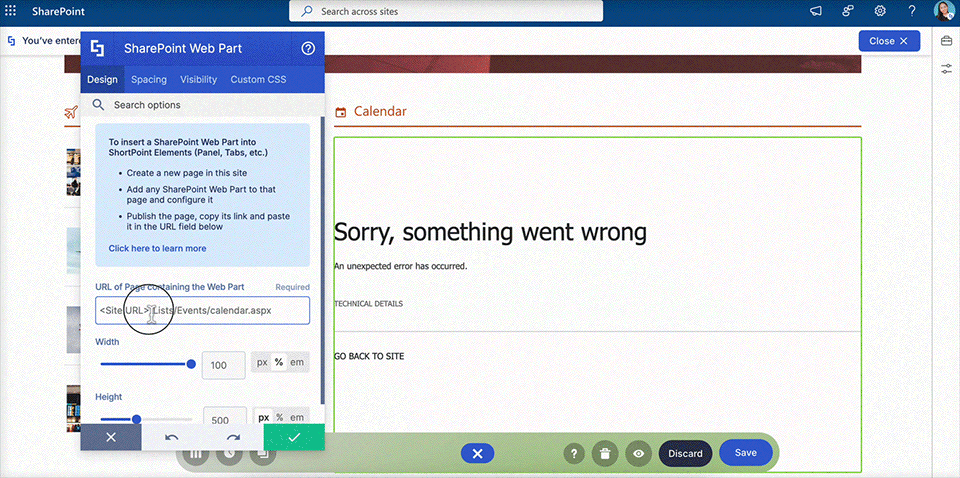Screen dimensions: 960x478
Task: Undo the last change in panel
Action: pos(171,437)
